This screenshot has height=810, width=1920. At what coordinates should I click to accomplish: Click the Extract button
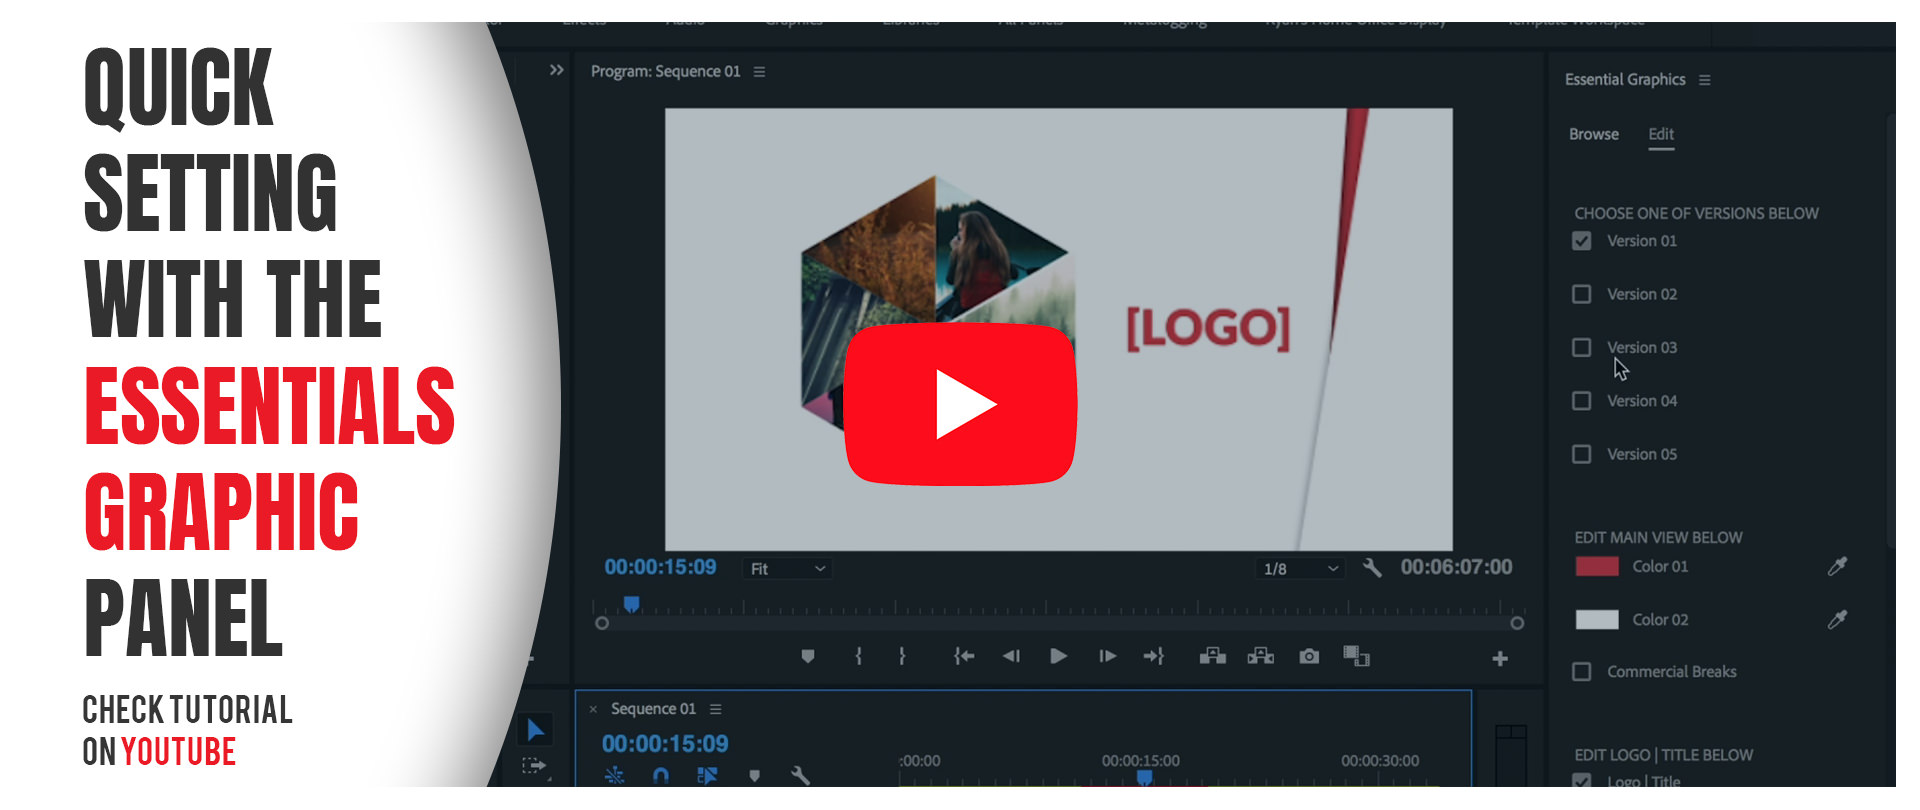[x=1260, y=656]
